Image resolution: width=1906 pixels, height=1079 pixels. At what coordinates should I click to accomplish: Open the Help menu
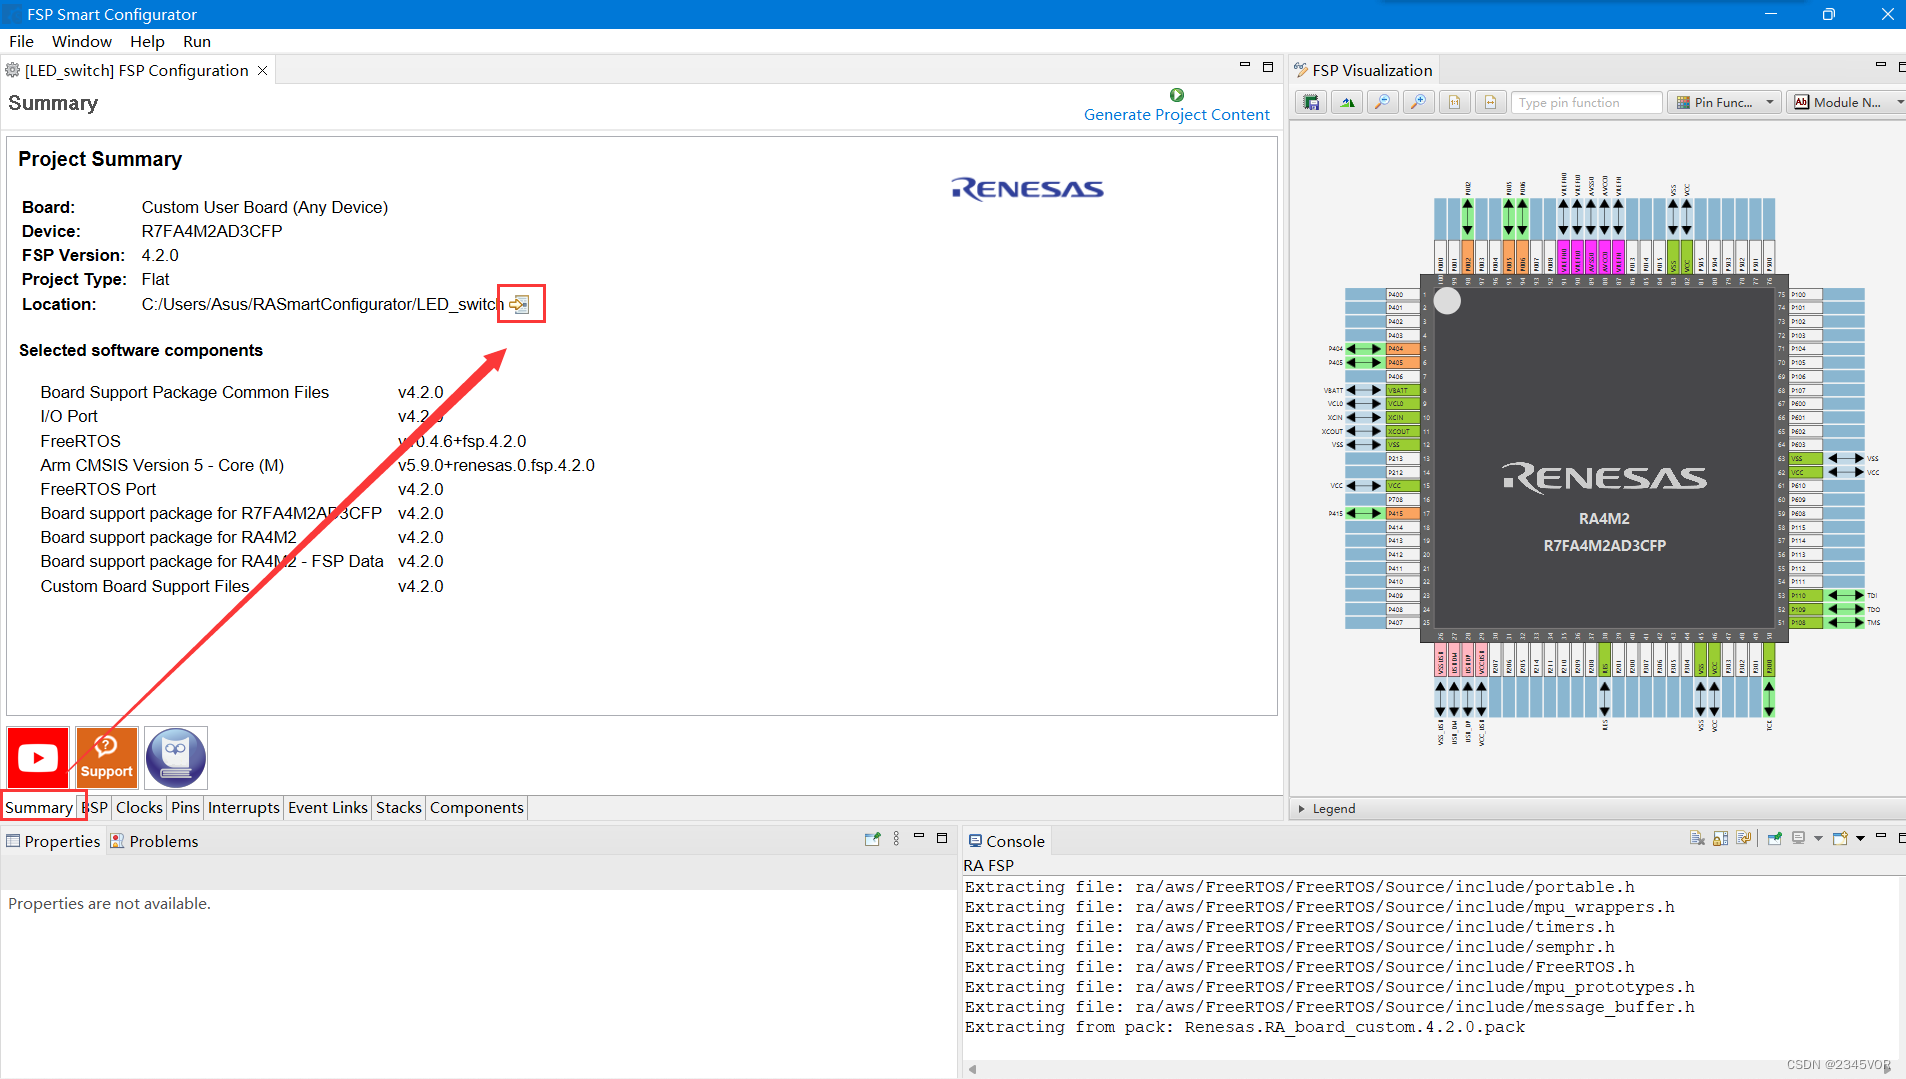[x=147, y=42]
